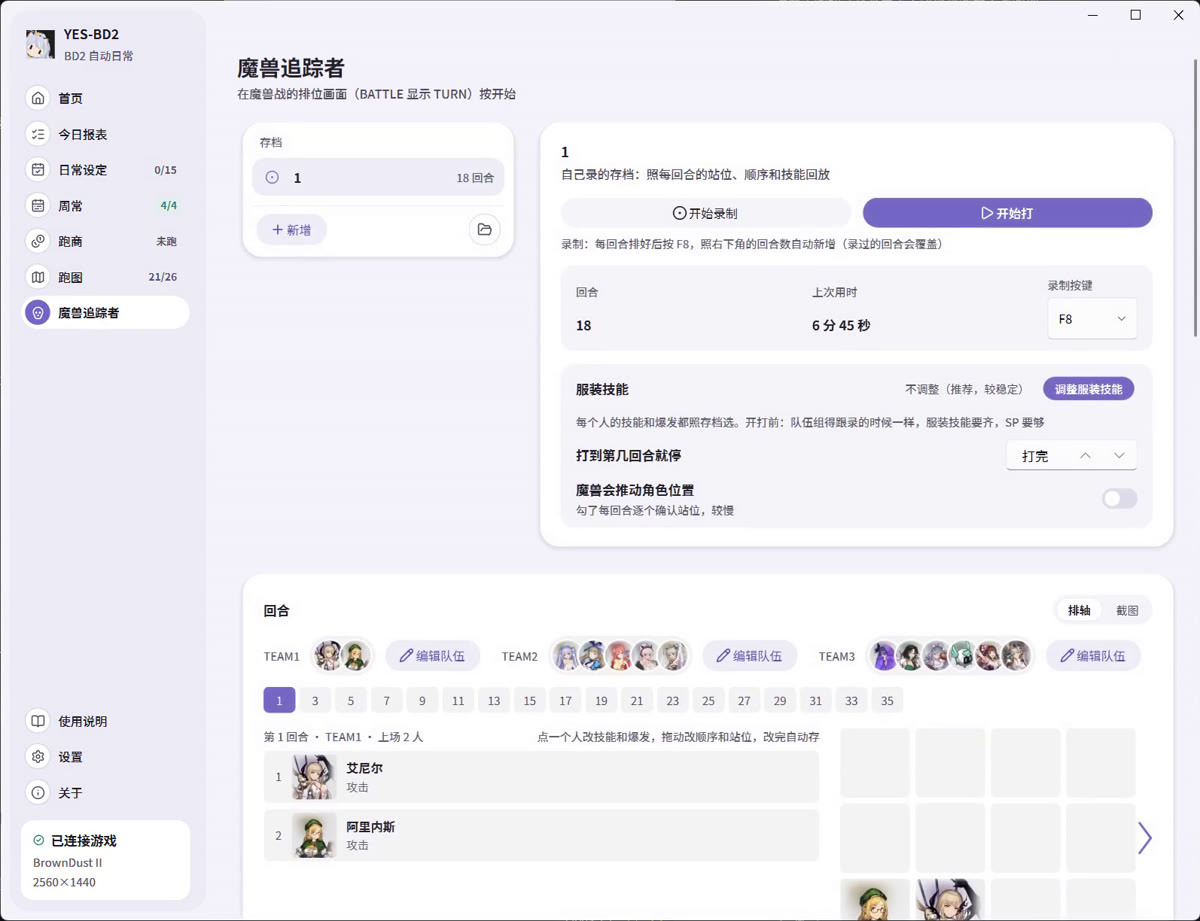
Task: Select turn tab 1
Action: (279, 701)
